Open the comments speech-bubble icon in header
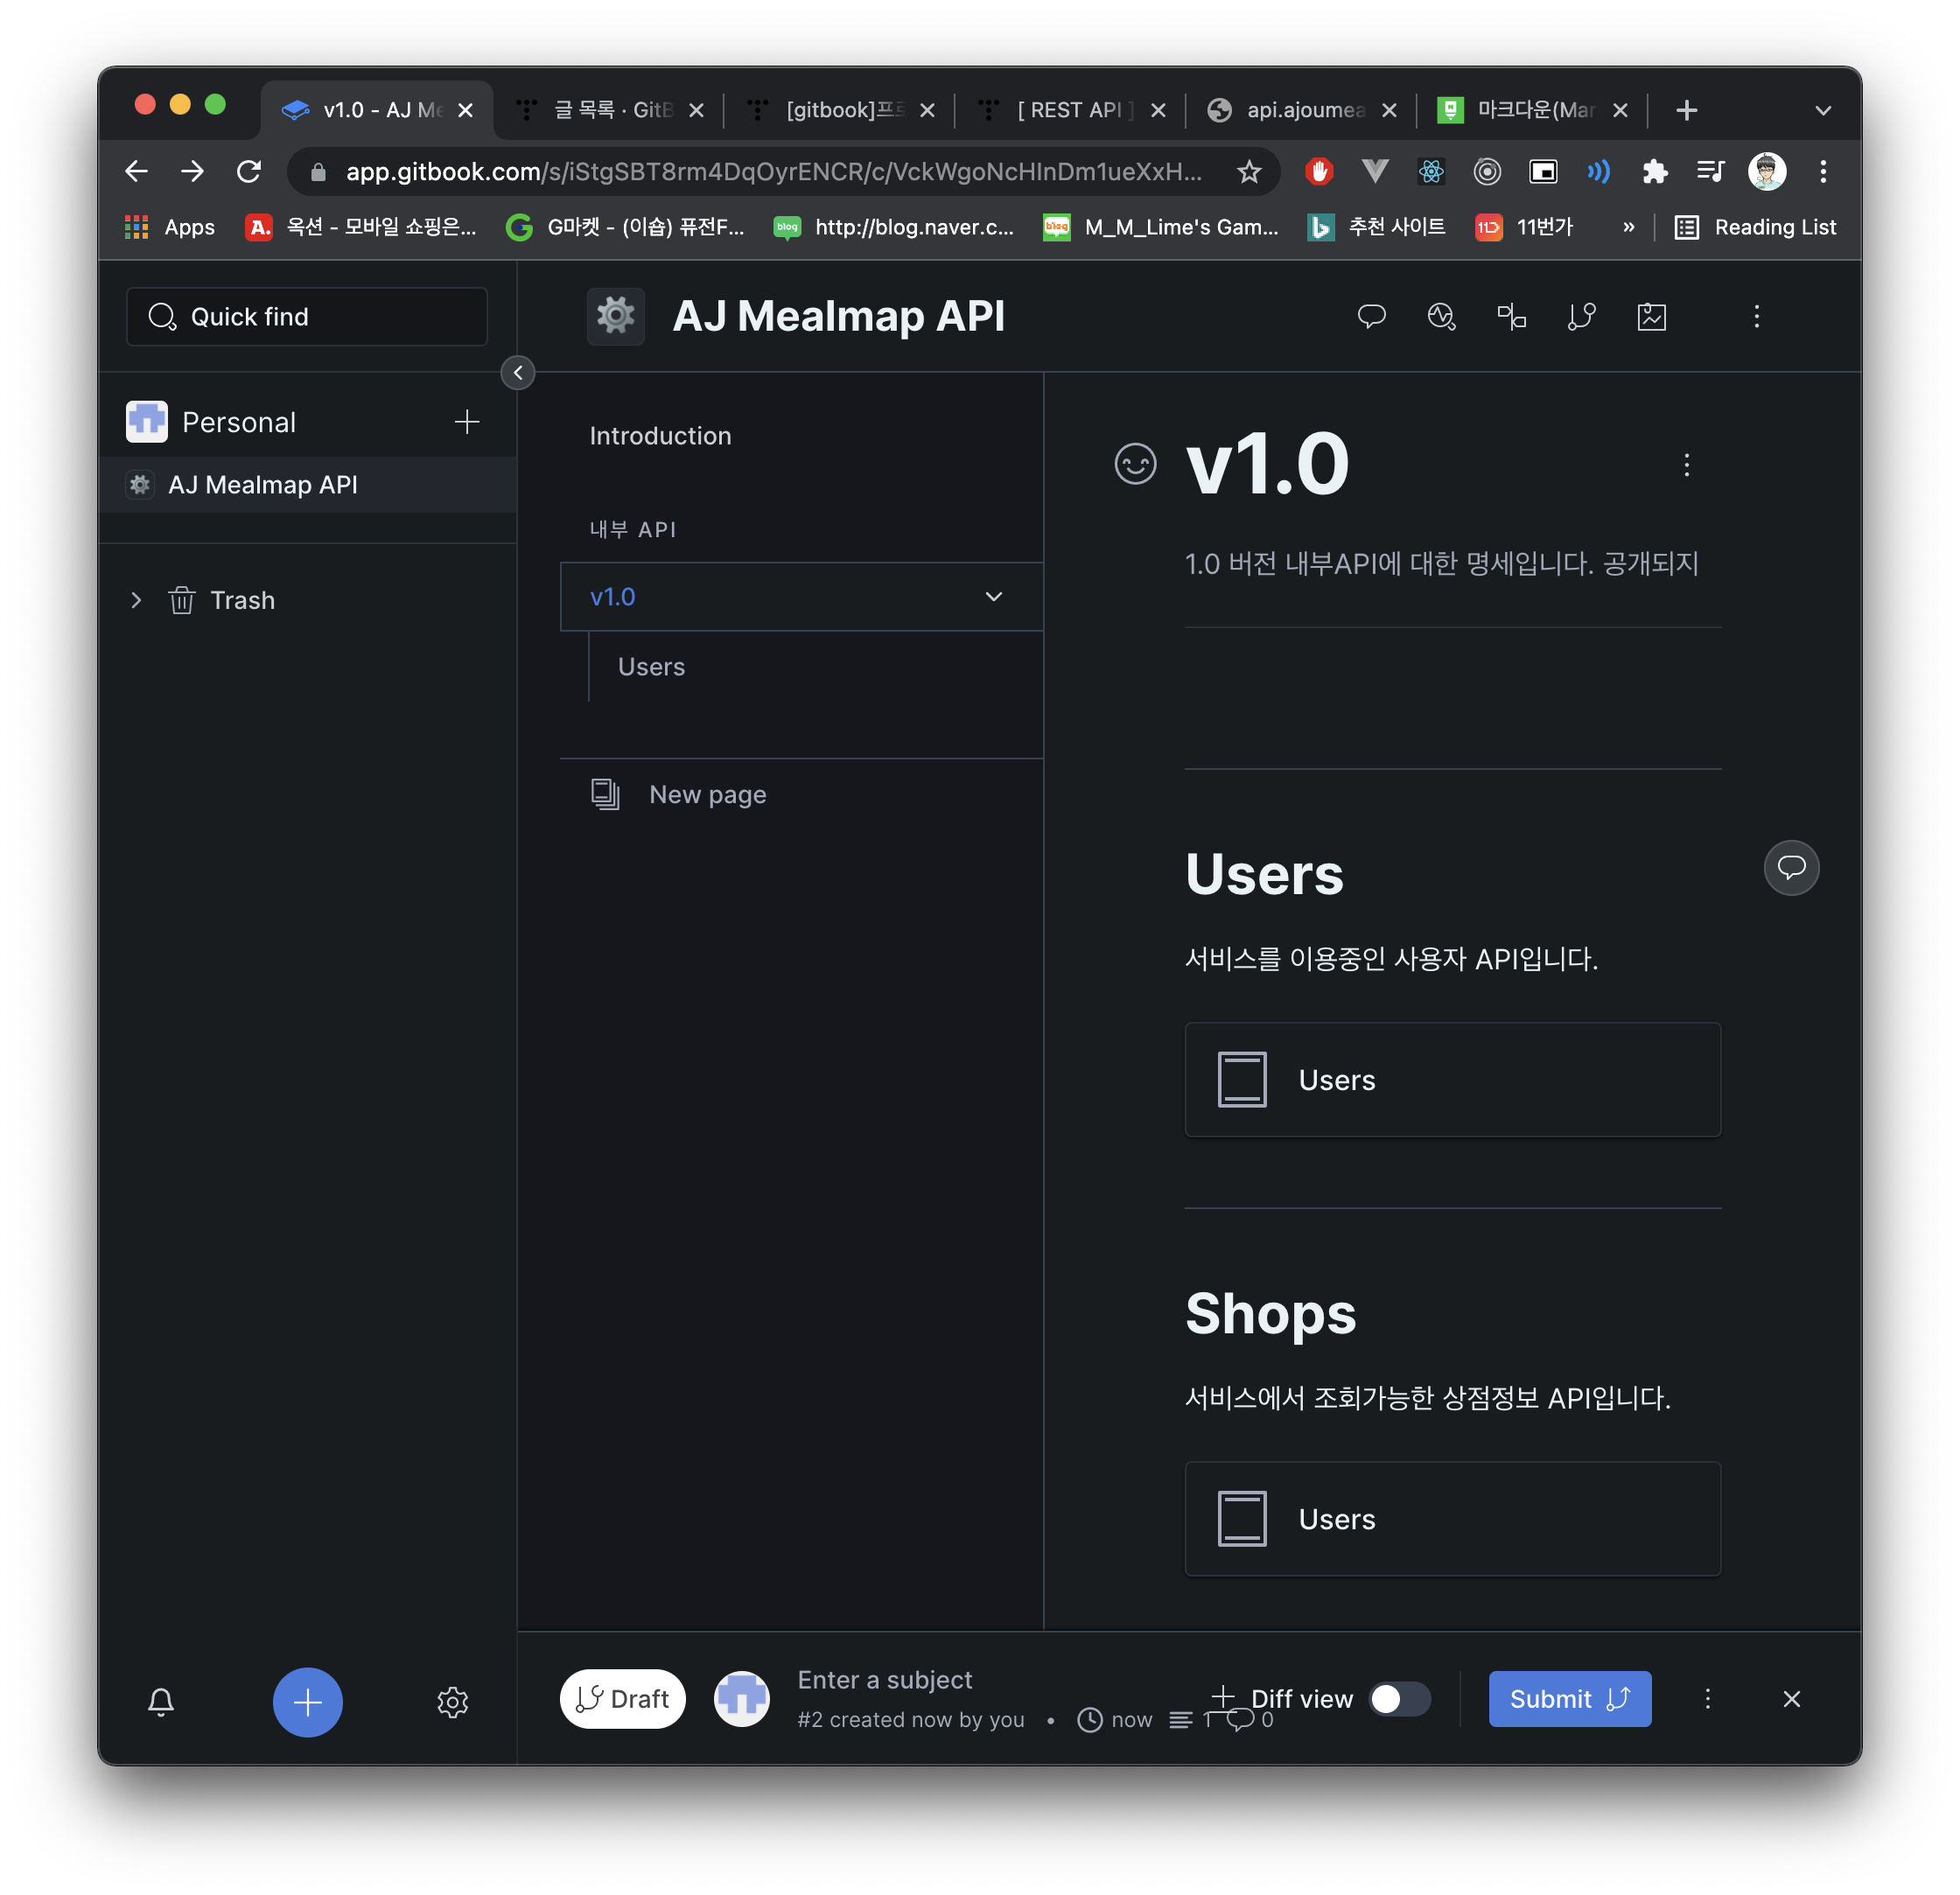This screenshot has height=1895, width=1960. [1371, 317]
